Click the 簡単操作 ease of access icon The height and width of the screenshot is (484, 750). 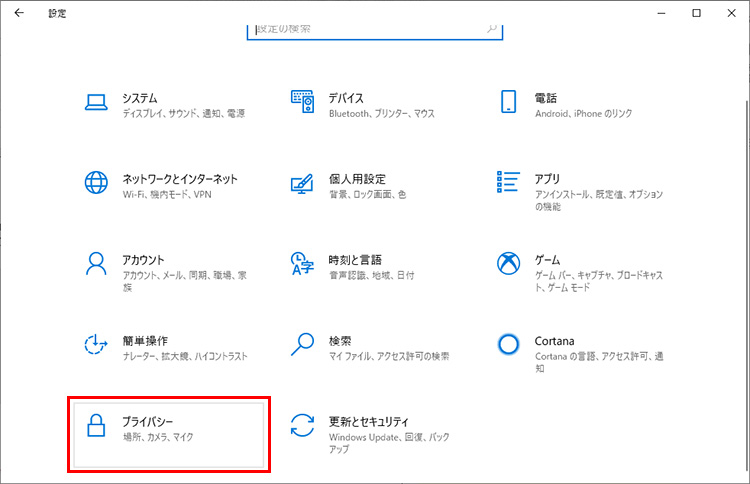coord(96,345)
